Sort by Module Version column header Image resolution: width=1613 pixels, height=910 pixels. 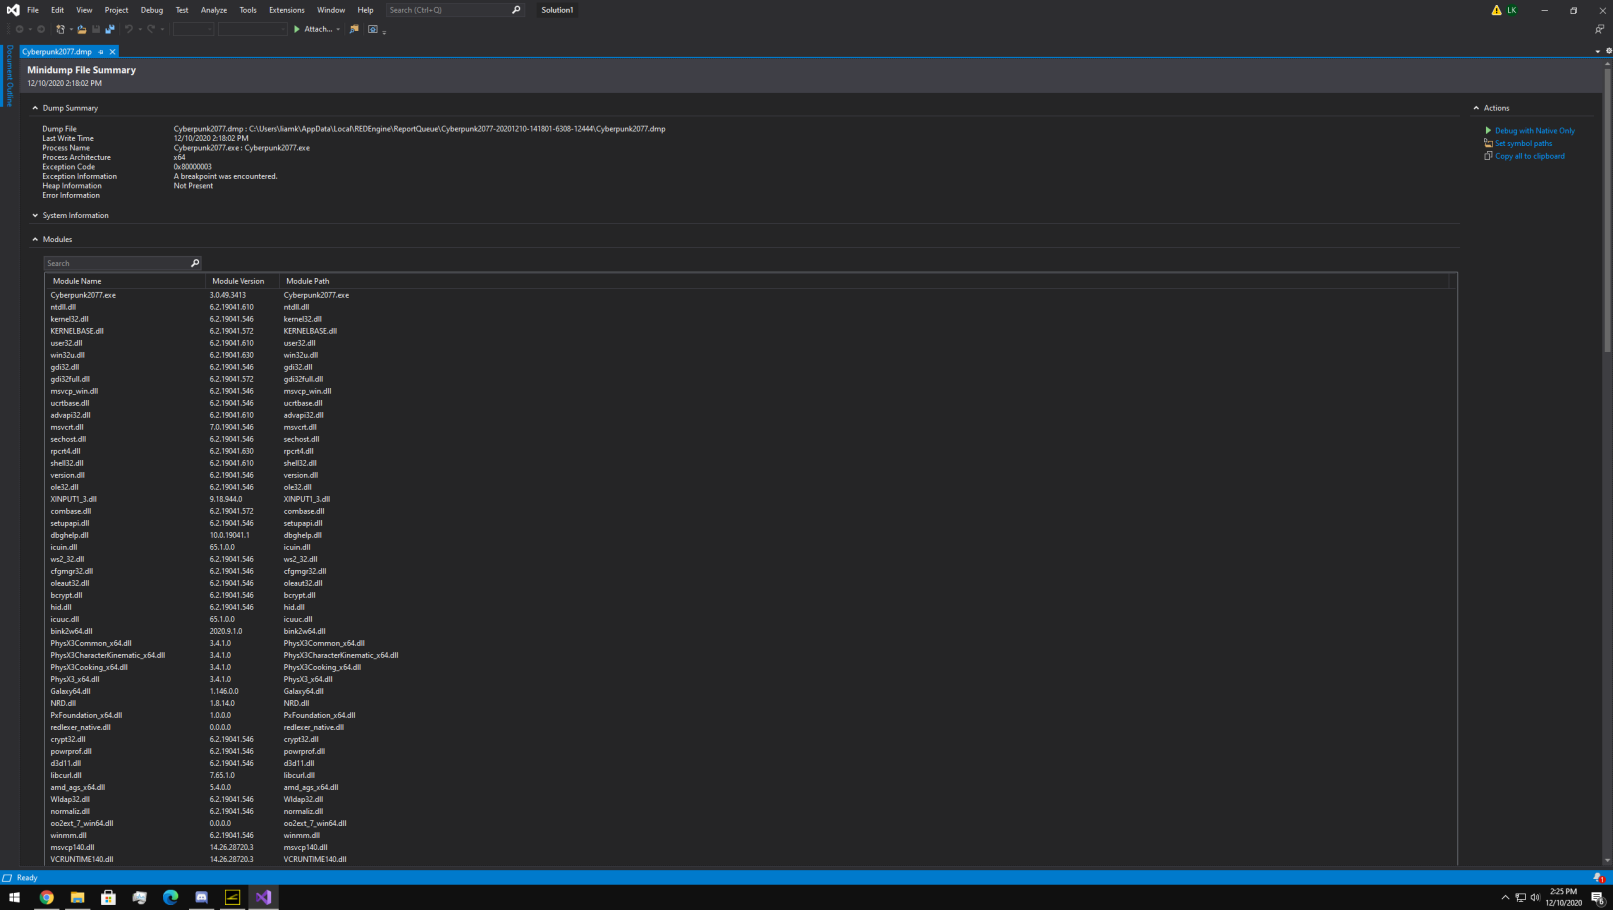click(x=242, y=281)
